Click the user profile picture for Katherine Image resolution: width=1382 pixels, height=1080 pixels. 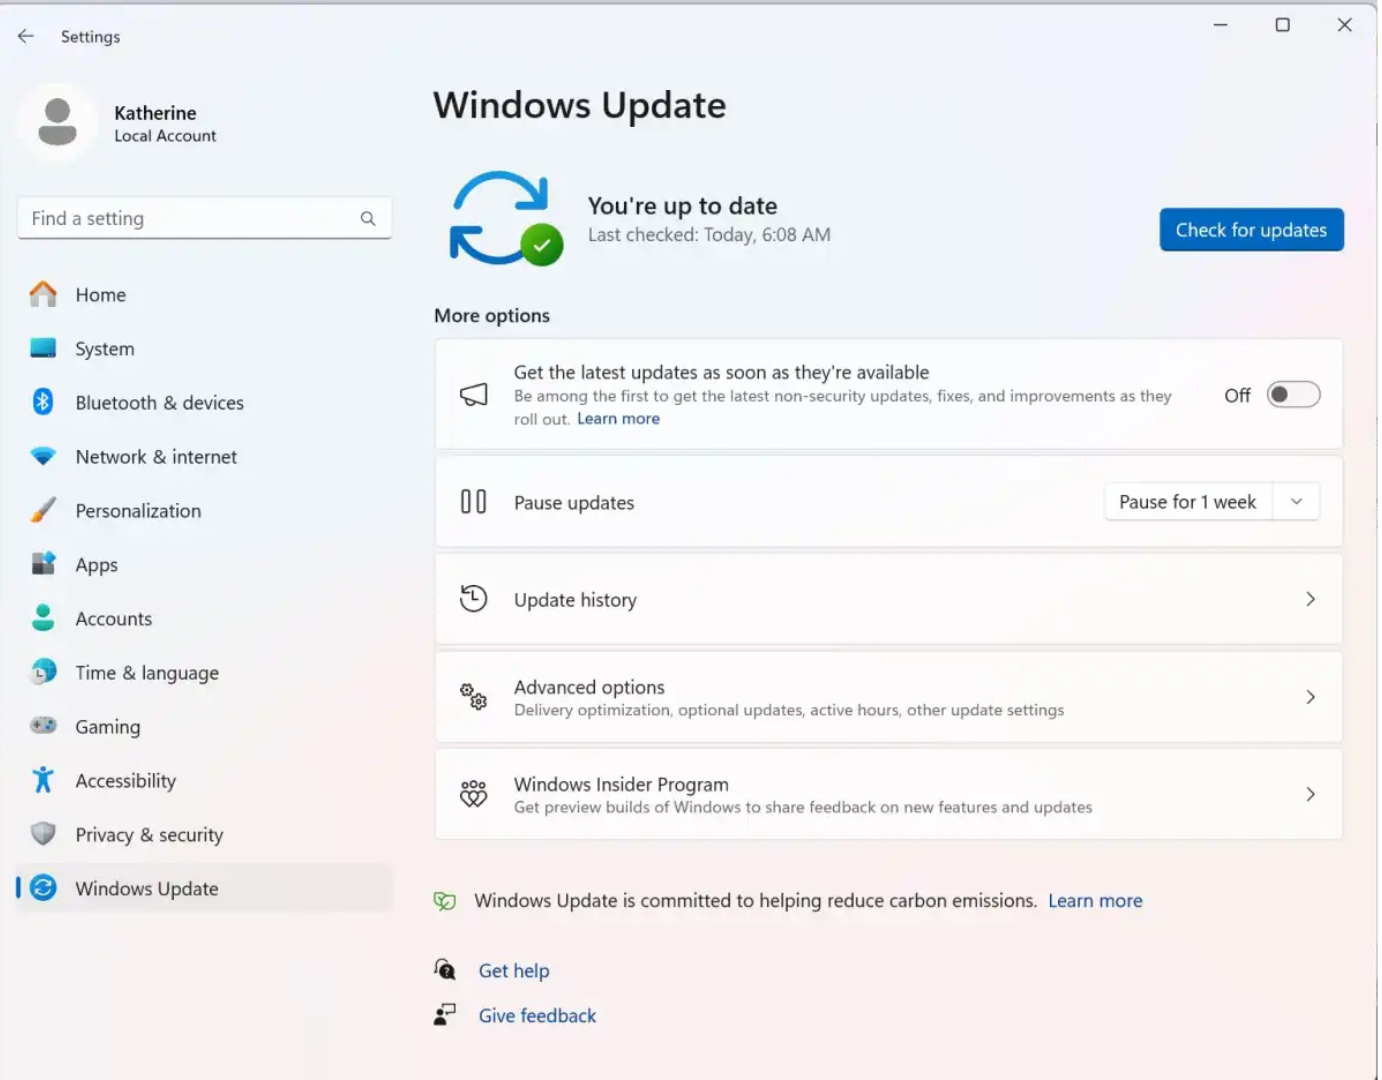[57, 120]
